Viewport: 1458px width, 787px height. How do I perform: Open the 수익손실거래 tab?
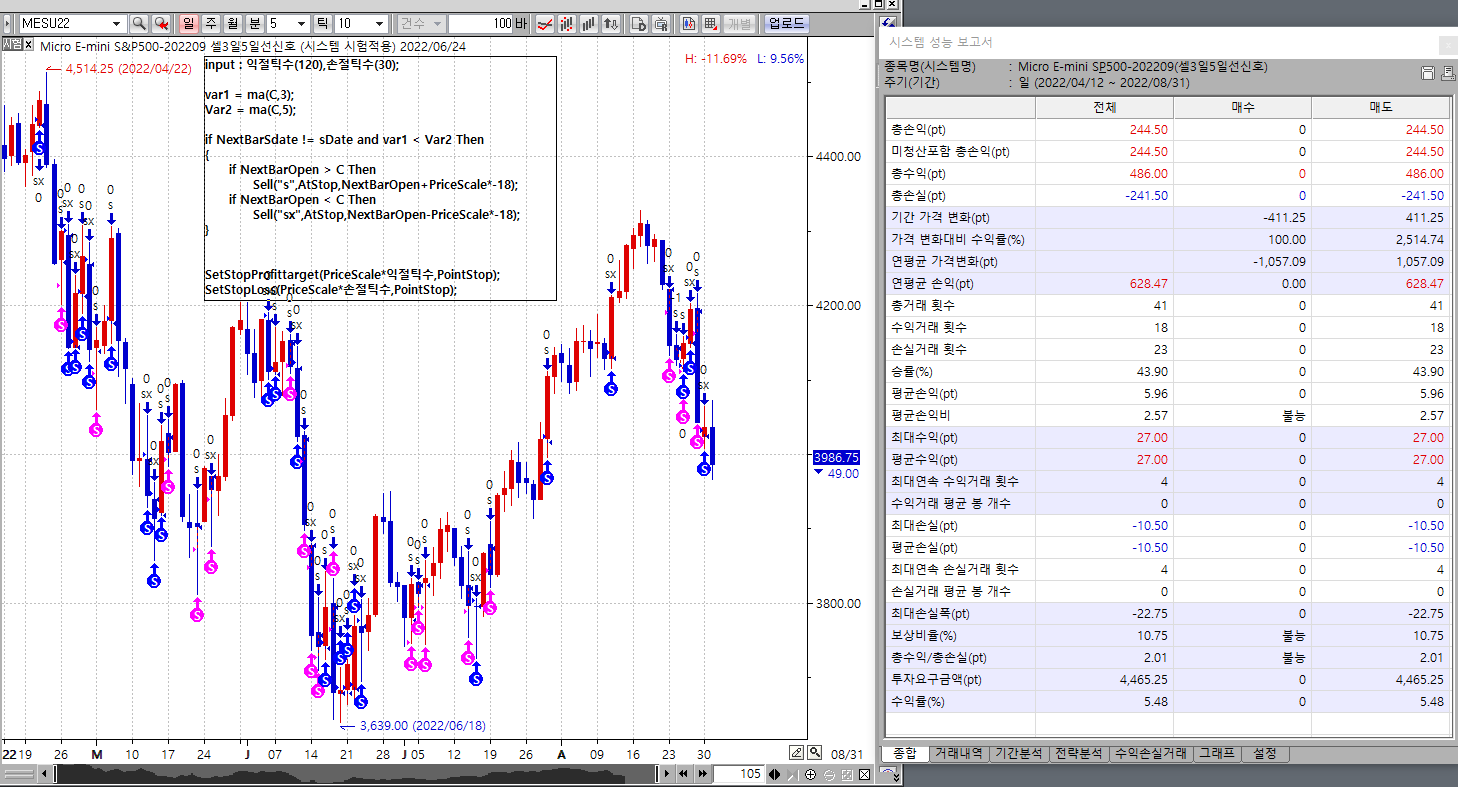click(x=1152, y=754)
